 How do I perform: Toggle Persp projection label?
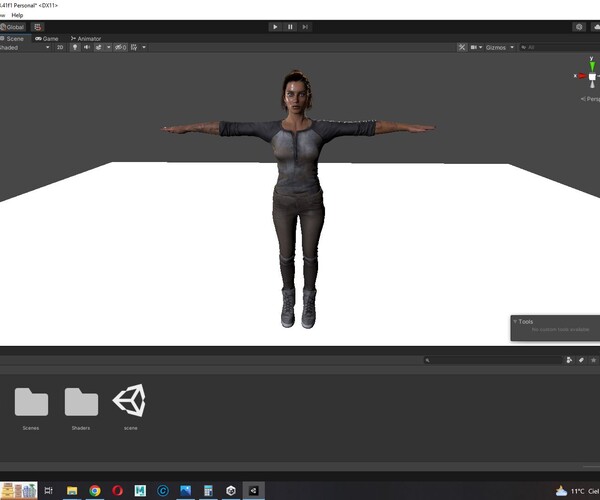pyautogui.click(x=591, y=99)
